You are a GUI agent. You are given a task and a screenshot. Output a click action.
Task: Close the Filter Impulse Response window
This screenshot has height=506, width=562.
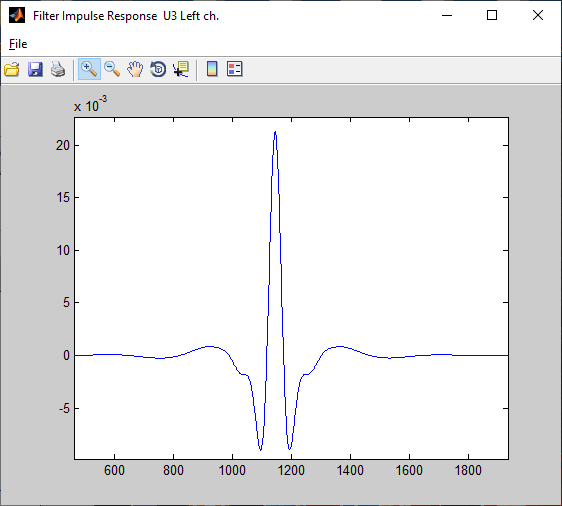(538, 15)
